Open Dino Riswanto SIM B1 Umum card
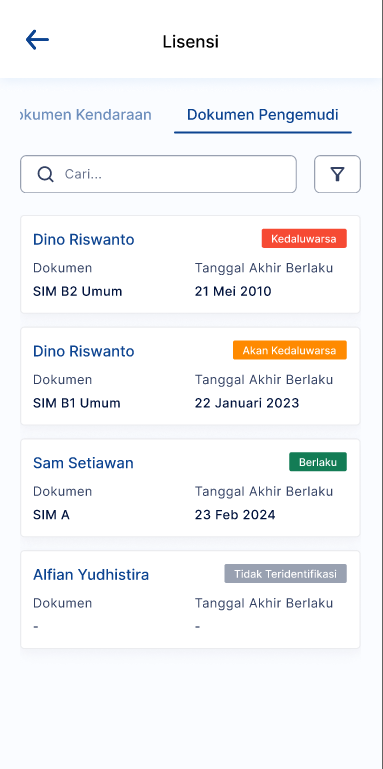Viewport: 383px width, 769px height. tap(190, 376)
